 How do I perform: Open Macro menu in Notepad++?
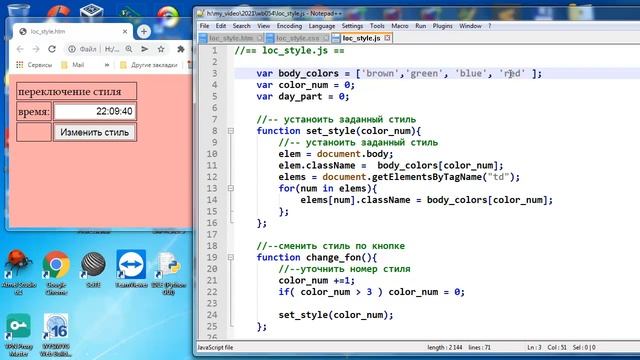click(400, 26)
